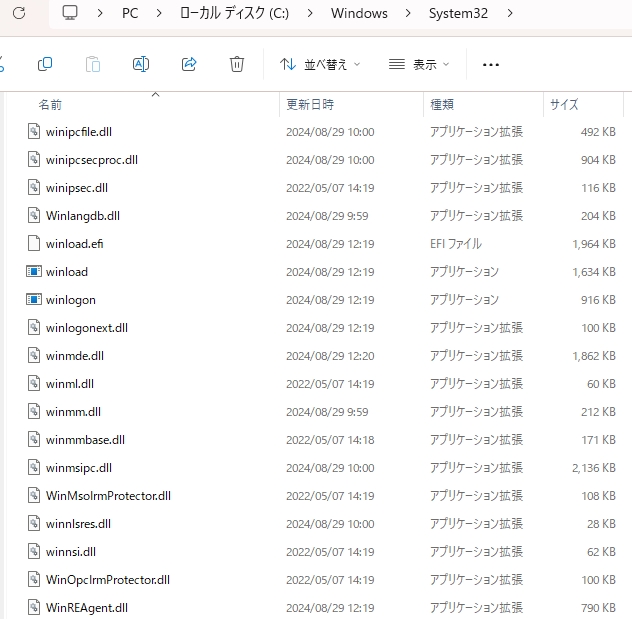This screenshot has width=632, height=619.
Task: Sort by the 名前 column header
Action: [x=50, y=105]
